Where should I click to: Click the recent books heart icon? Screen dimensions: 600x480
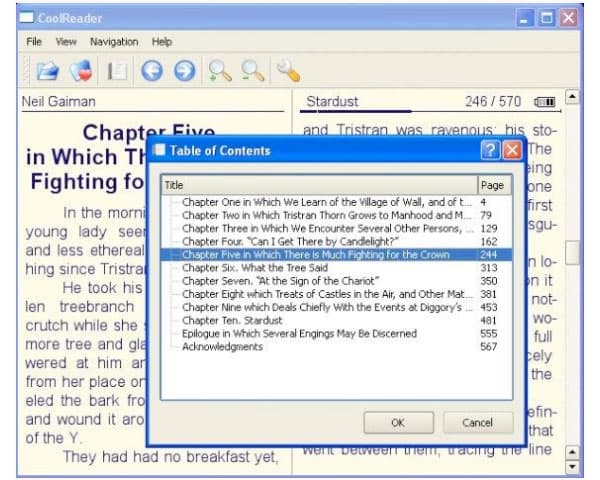click(x=81, y=71)
